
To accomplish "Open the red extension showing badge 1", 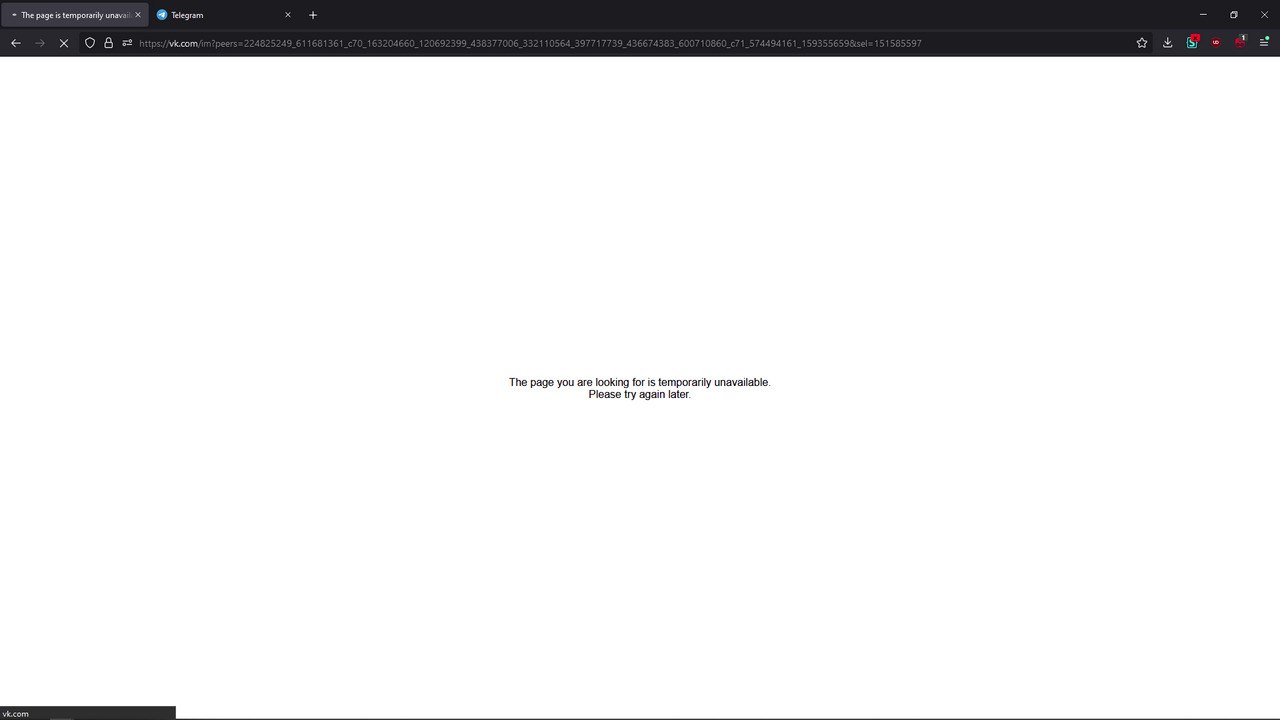I will coord(1240,42).
